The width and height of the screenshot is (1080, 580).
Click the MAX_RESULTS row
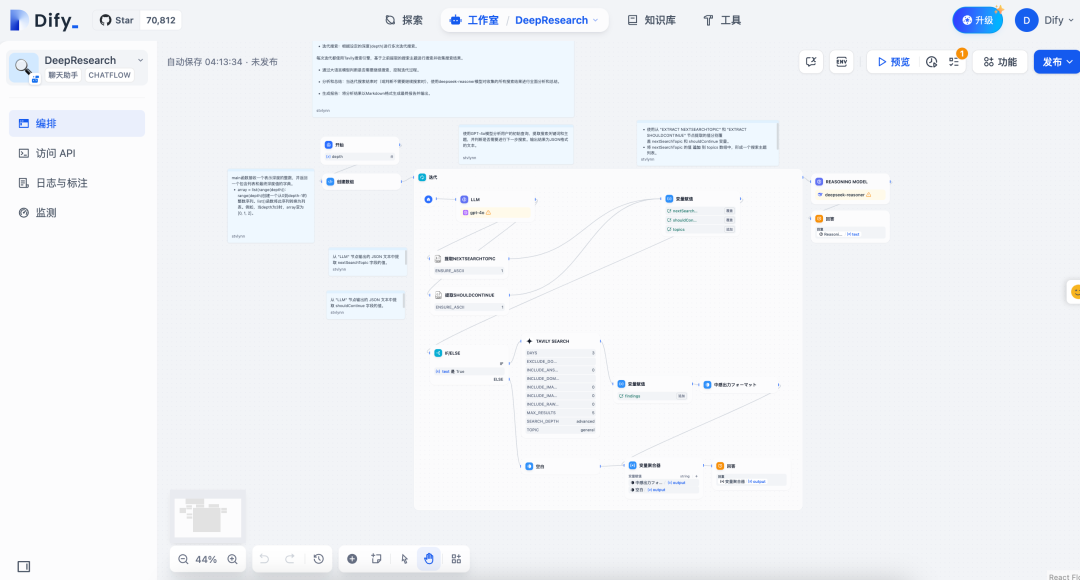561,413
